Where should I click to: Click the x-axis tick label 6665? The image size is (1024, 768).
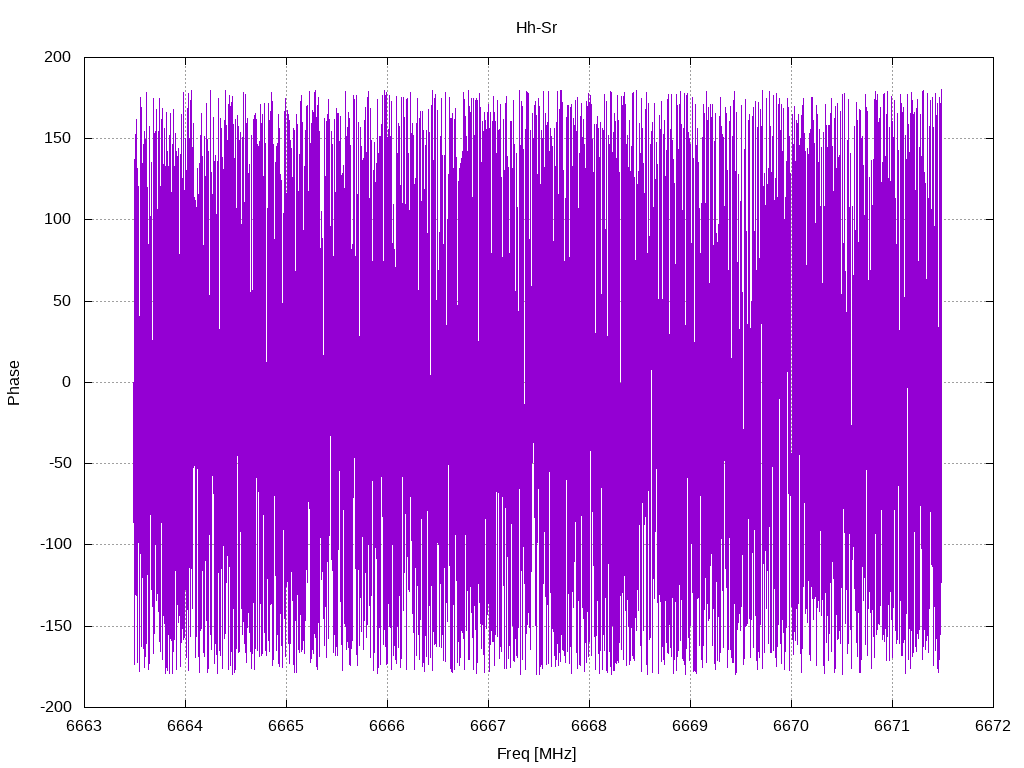(287, 726)
